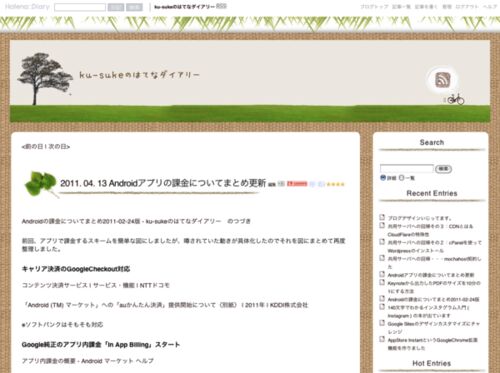Screen dimensions: 500x373
Task: Click the Hot Entries heading
Action: pos(432,363)
